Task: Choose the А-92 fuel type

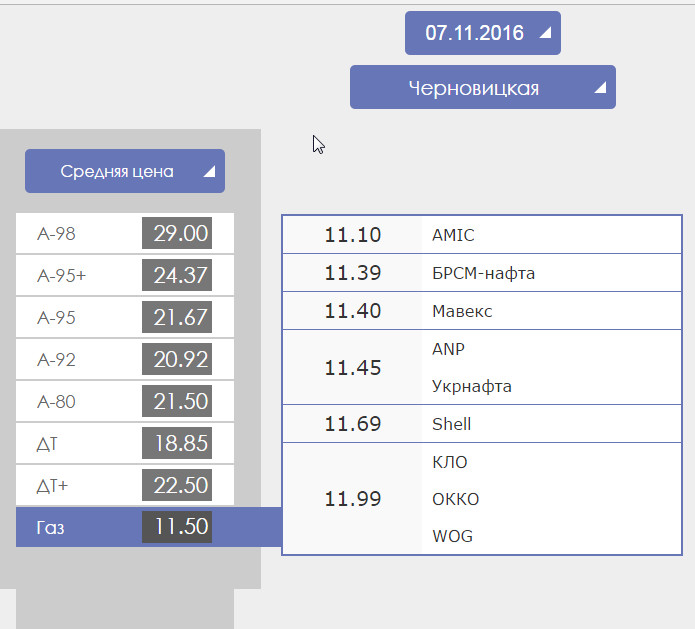Action: pyautogui.click(x=125, y=360)
